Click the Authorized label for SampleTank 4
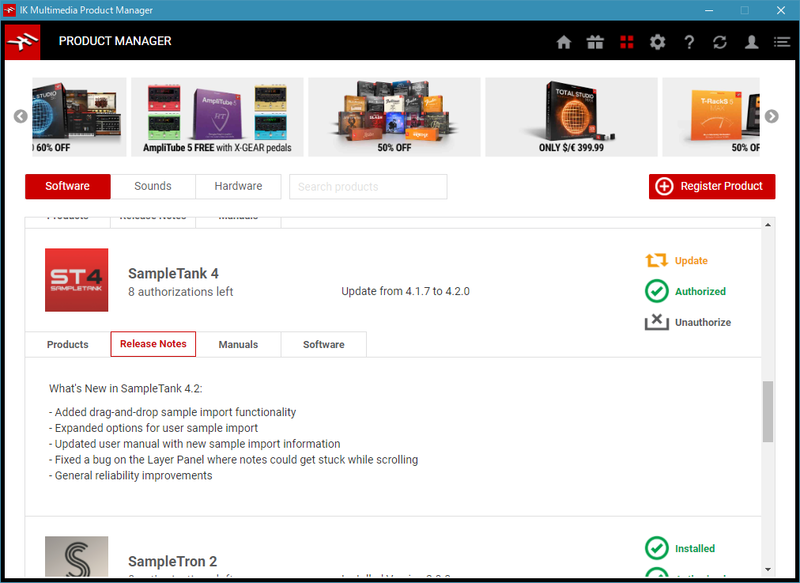This screenshot has height=583, width=800. tap(700, 291)
